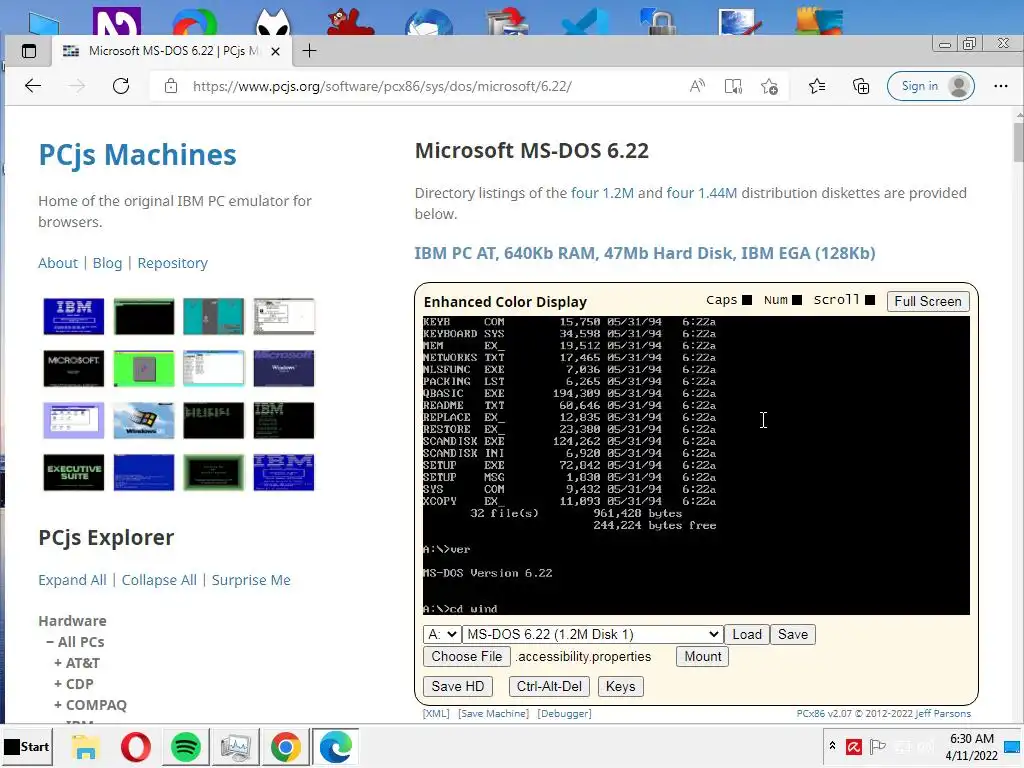Close the Microsoft MS-DOS 6.22 tab
The width and height of the screenshot is (1024, 768).
click(276, 51)
